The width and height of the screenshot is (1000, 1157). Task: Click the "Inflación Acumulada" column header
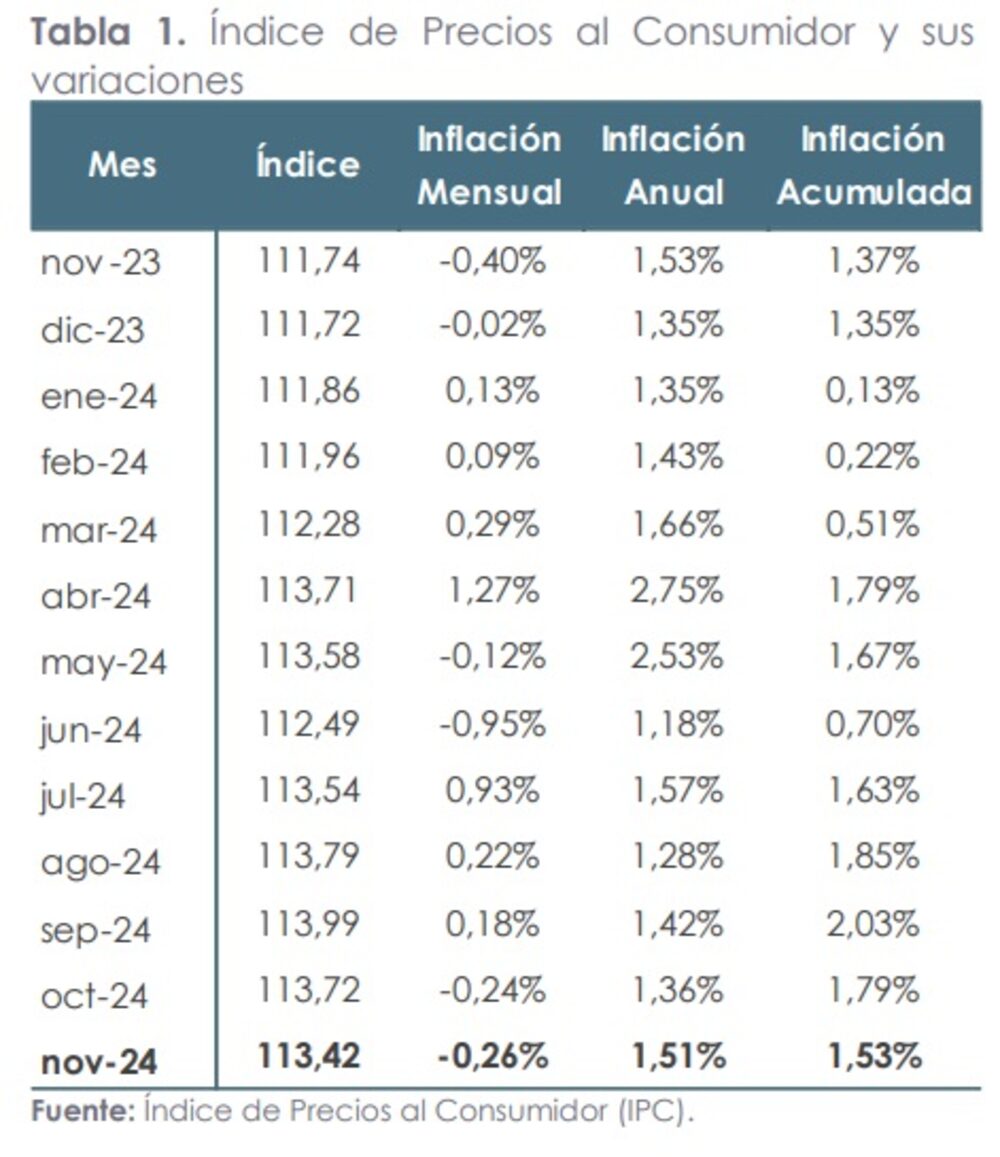(x=873, y=165)
